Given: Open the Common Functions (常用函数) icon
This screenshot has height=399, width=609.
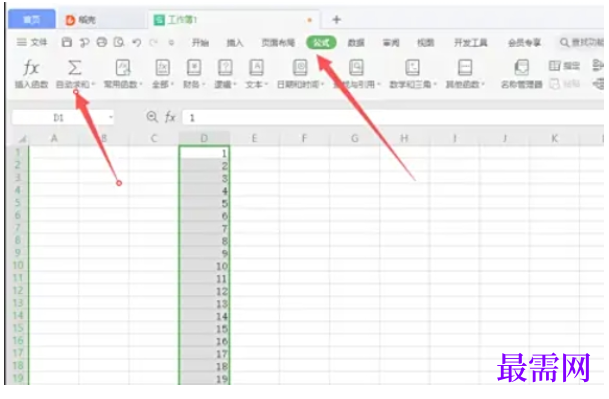Looking at the screenshot, I should pyautogui.click(x=123, y=68).
